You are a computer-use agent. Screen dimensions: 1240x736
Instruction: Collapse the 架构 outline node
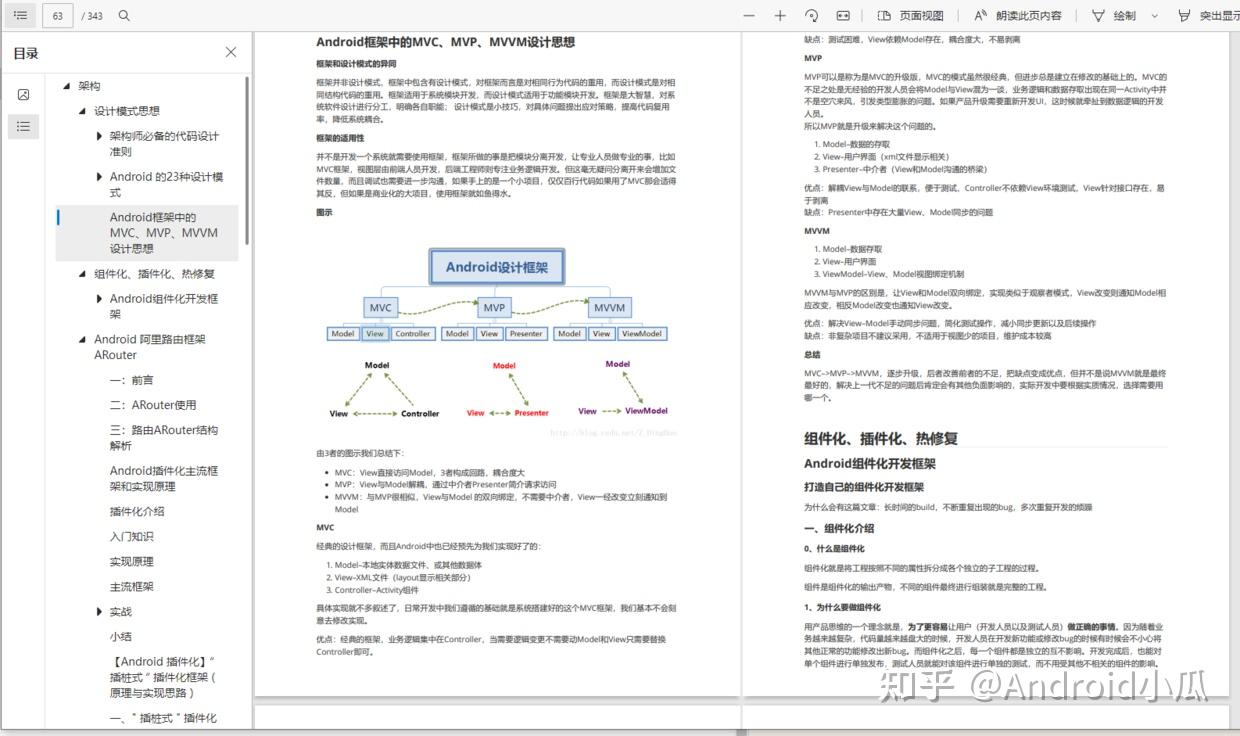67,86
